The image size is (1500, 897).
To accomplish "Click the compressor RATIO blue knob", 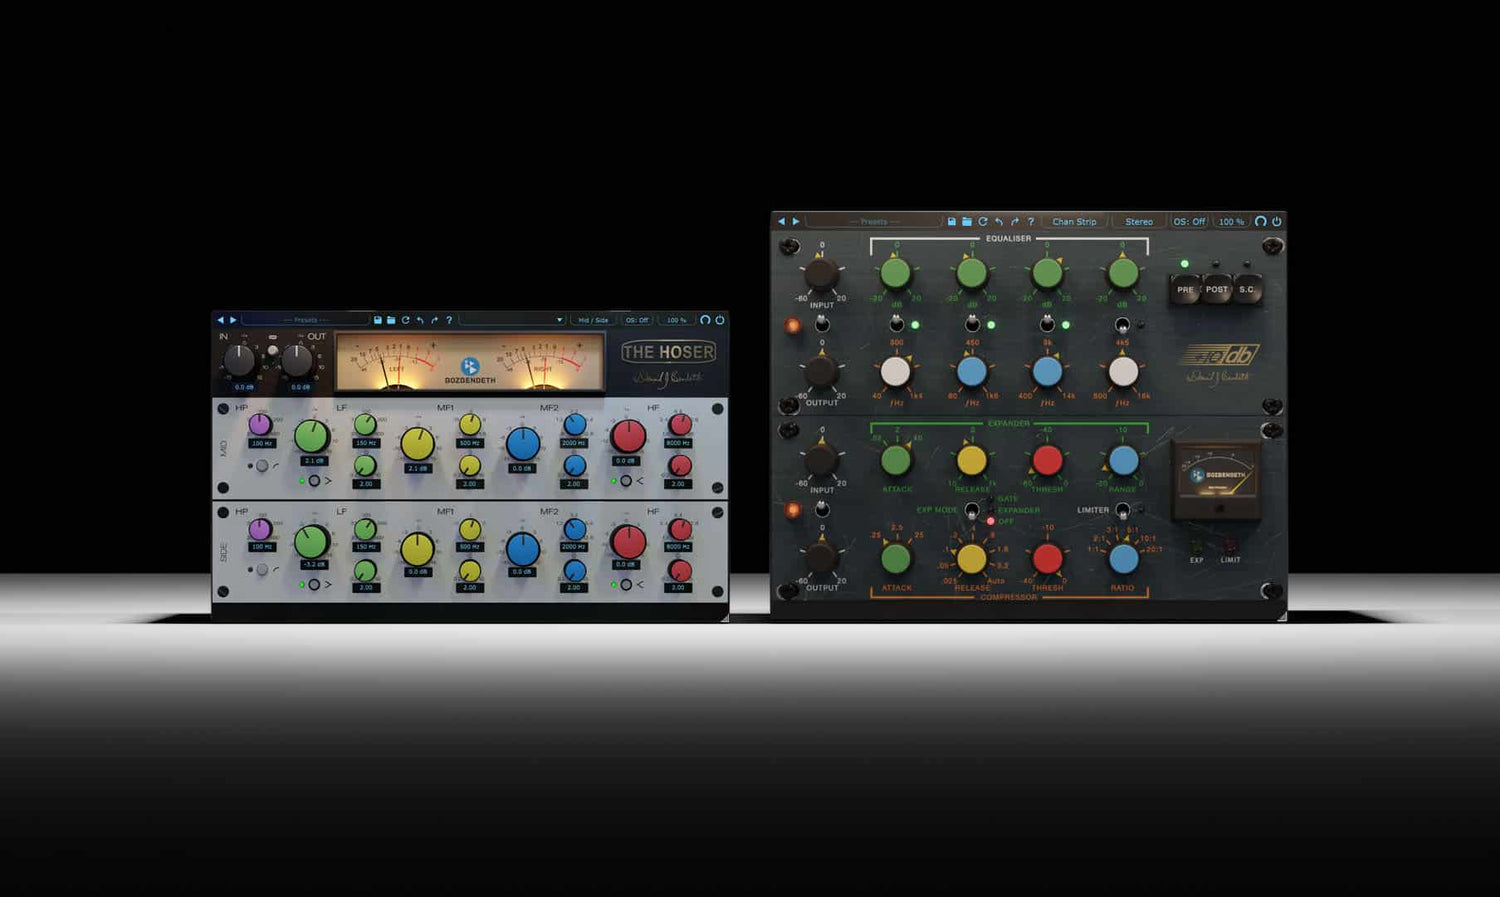I will tap(1123, 558).
